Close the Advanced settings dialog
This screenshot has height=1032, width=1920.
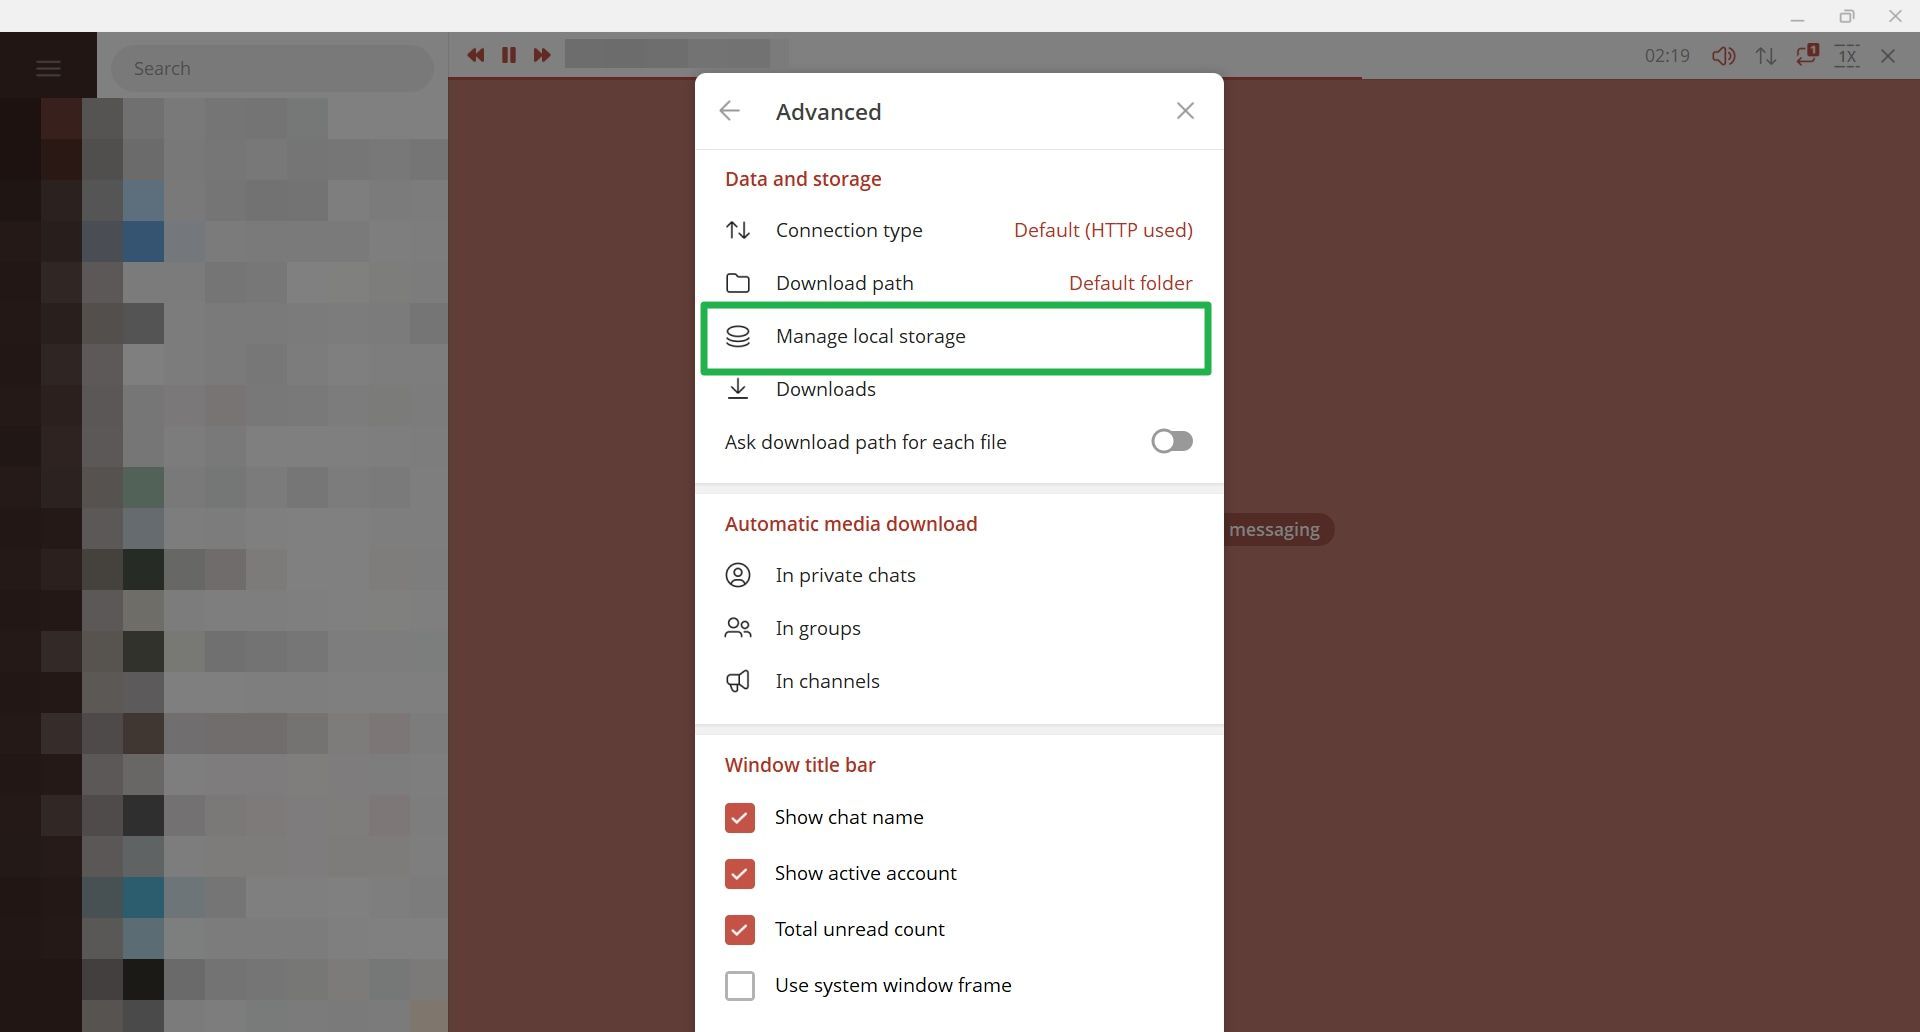(1185, 111)
